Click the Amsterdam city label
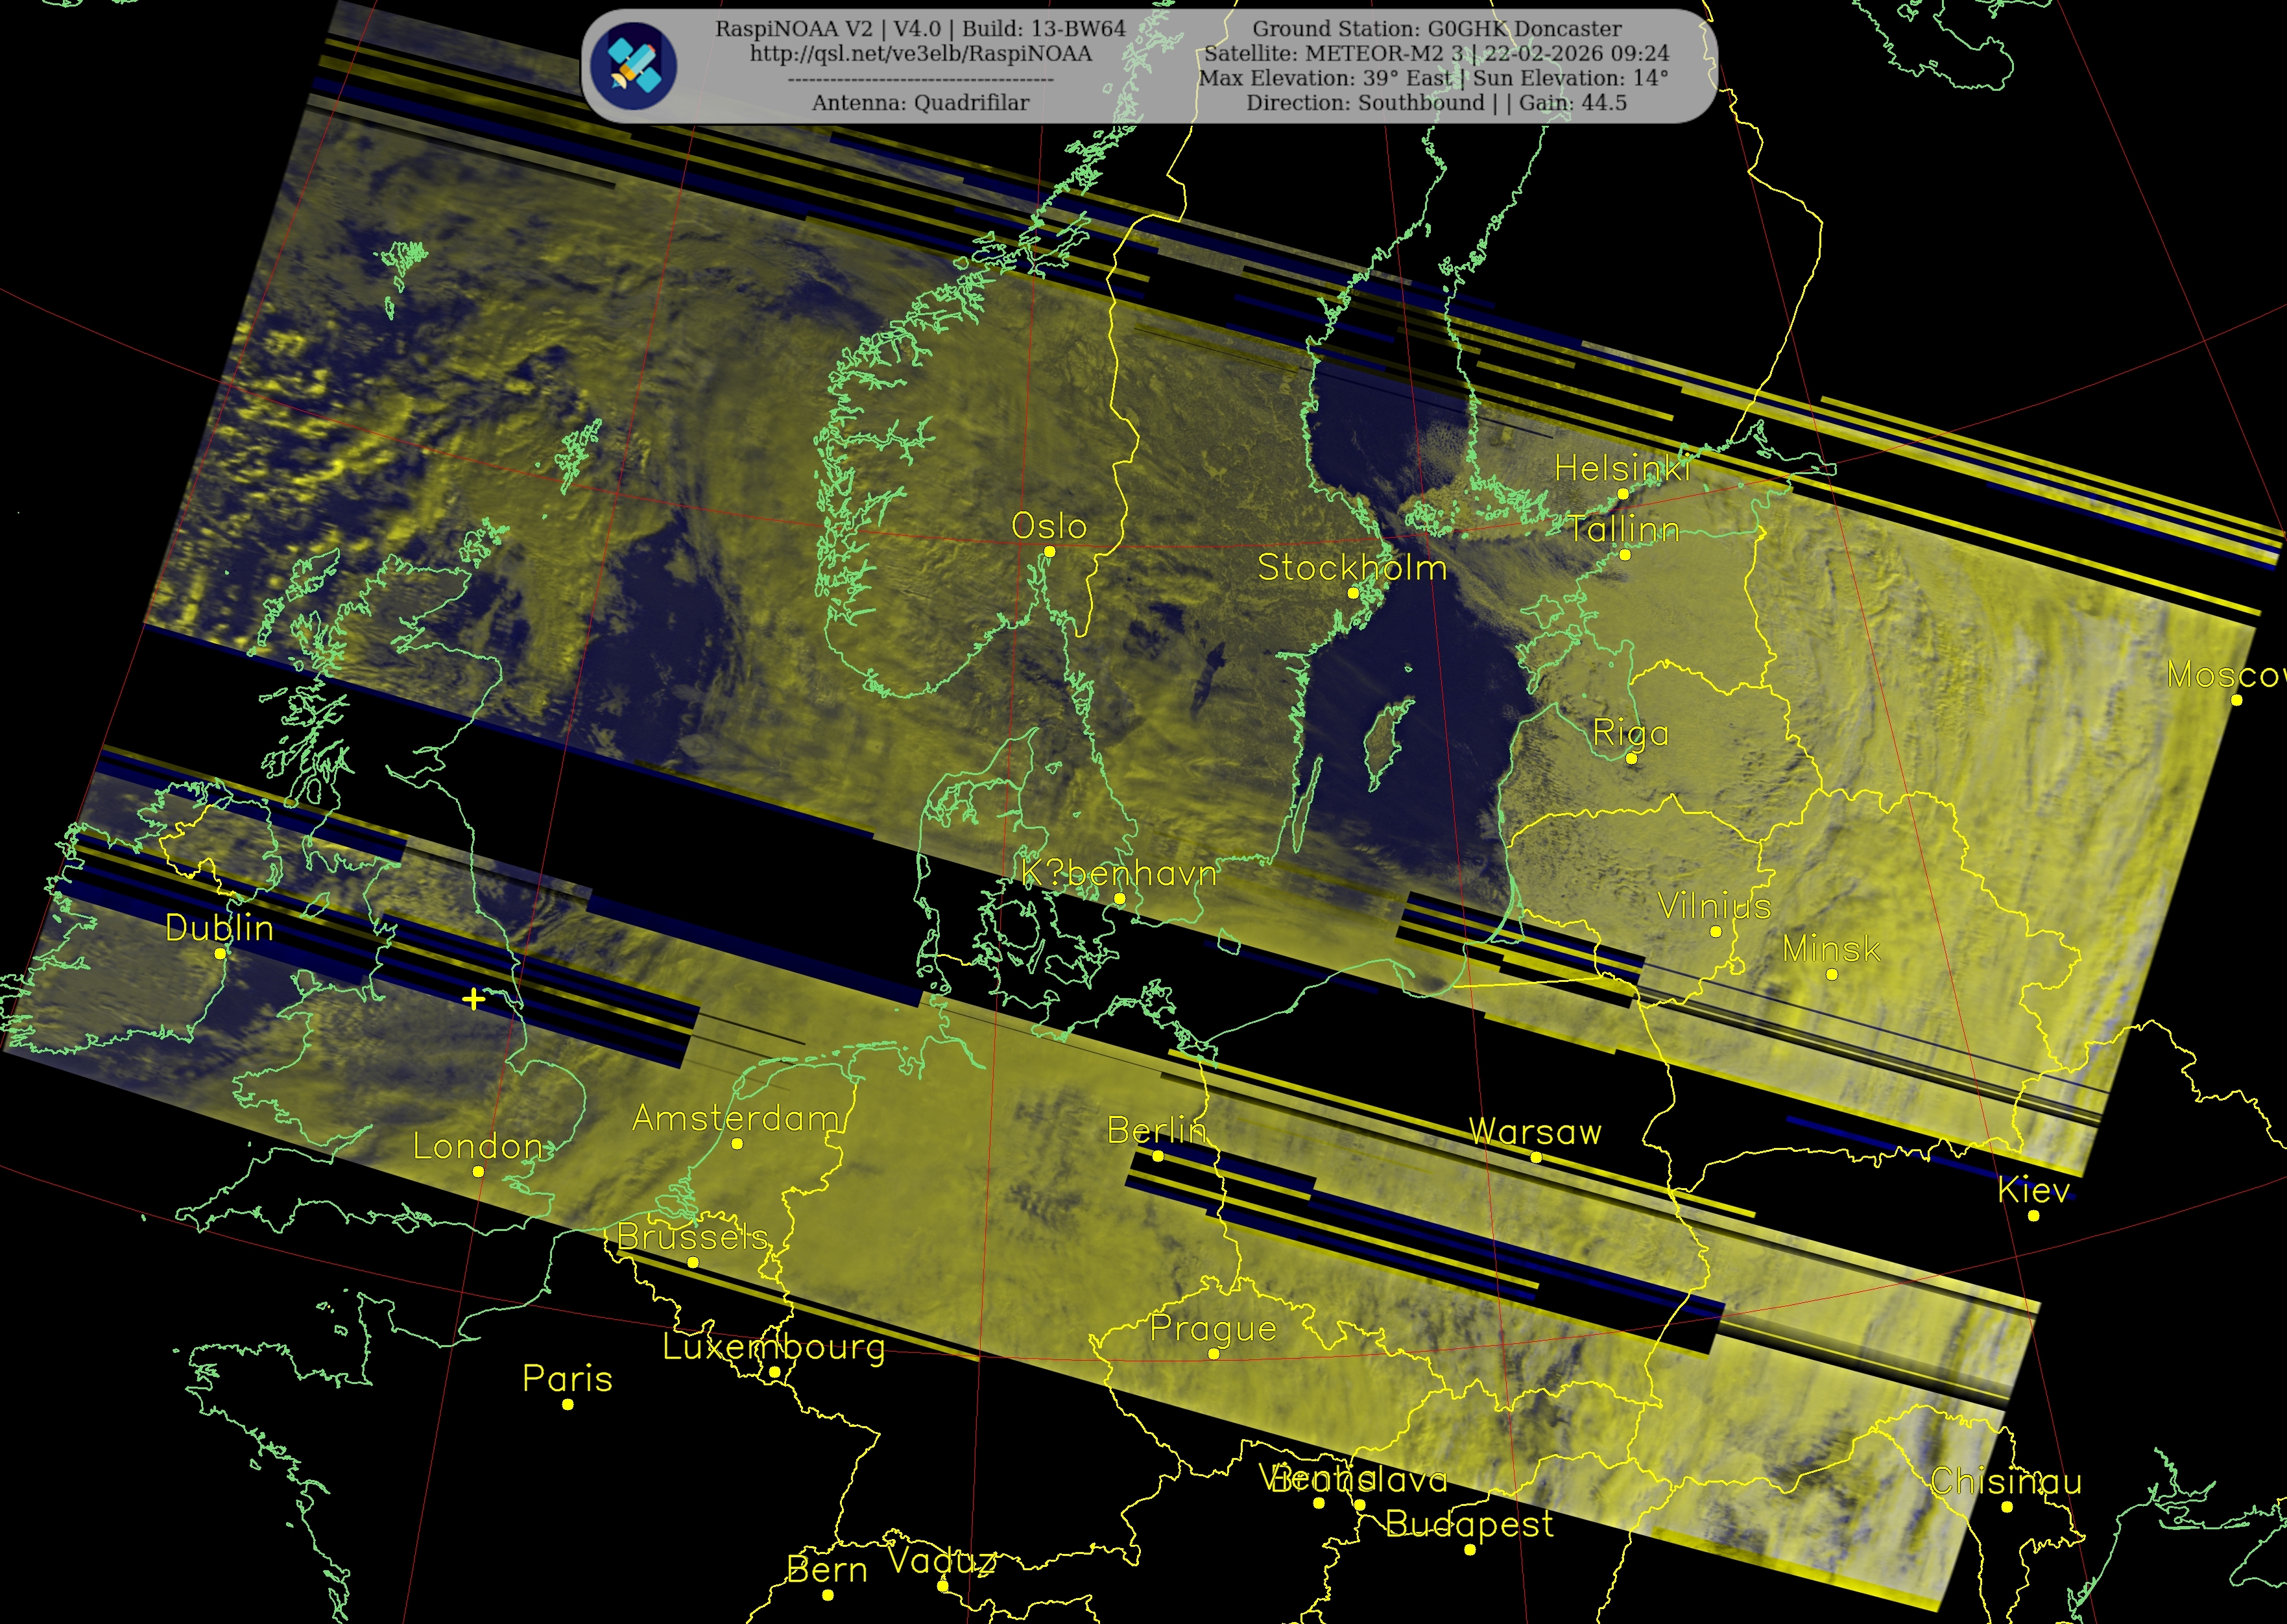The image size is (2287, 1624). click(735, 1118)
